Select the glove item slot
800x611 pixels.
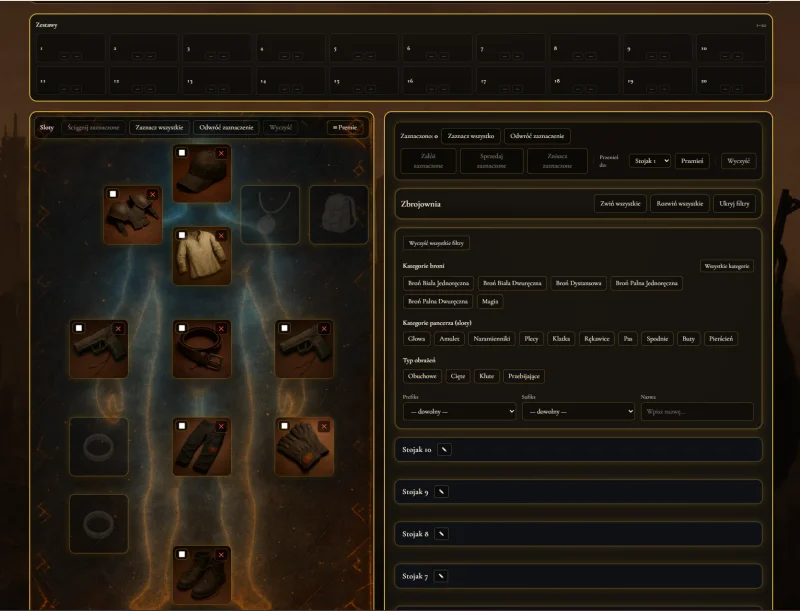point(304,446)
